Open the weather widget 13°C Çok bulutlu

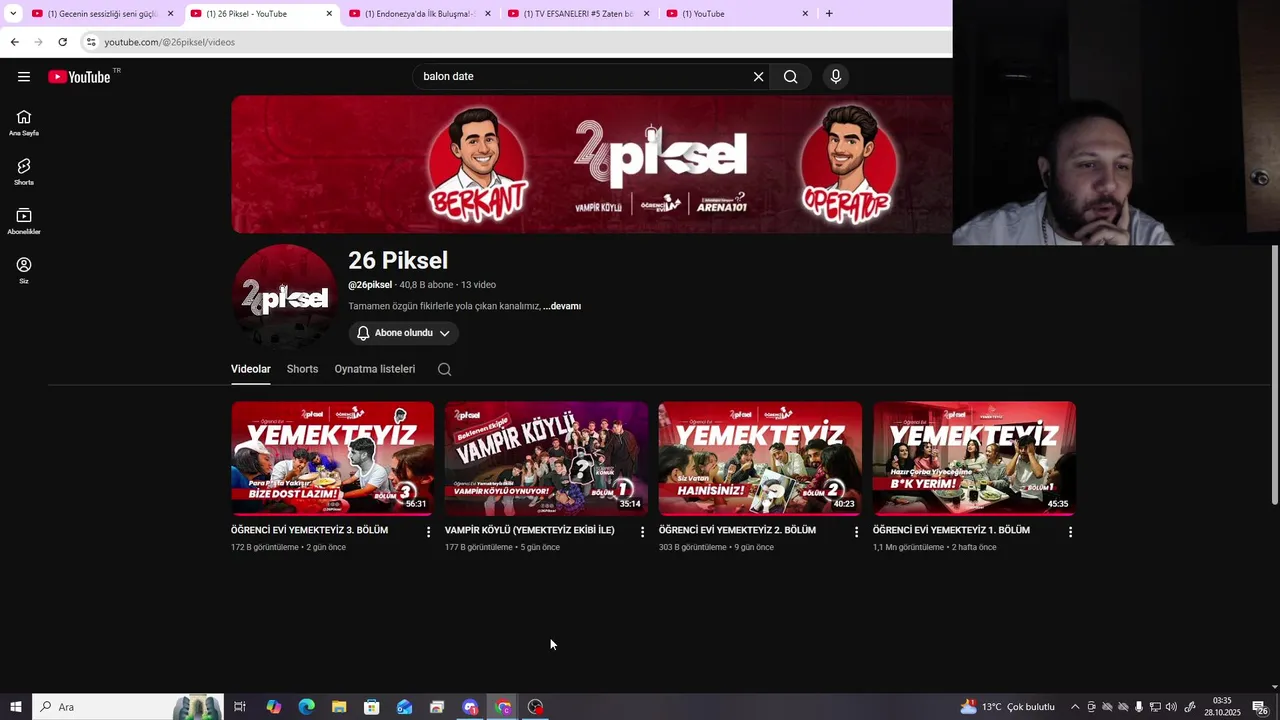(x=1007, y=707)
